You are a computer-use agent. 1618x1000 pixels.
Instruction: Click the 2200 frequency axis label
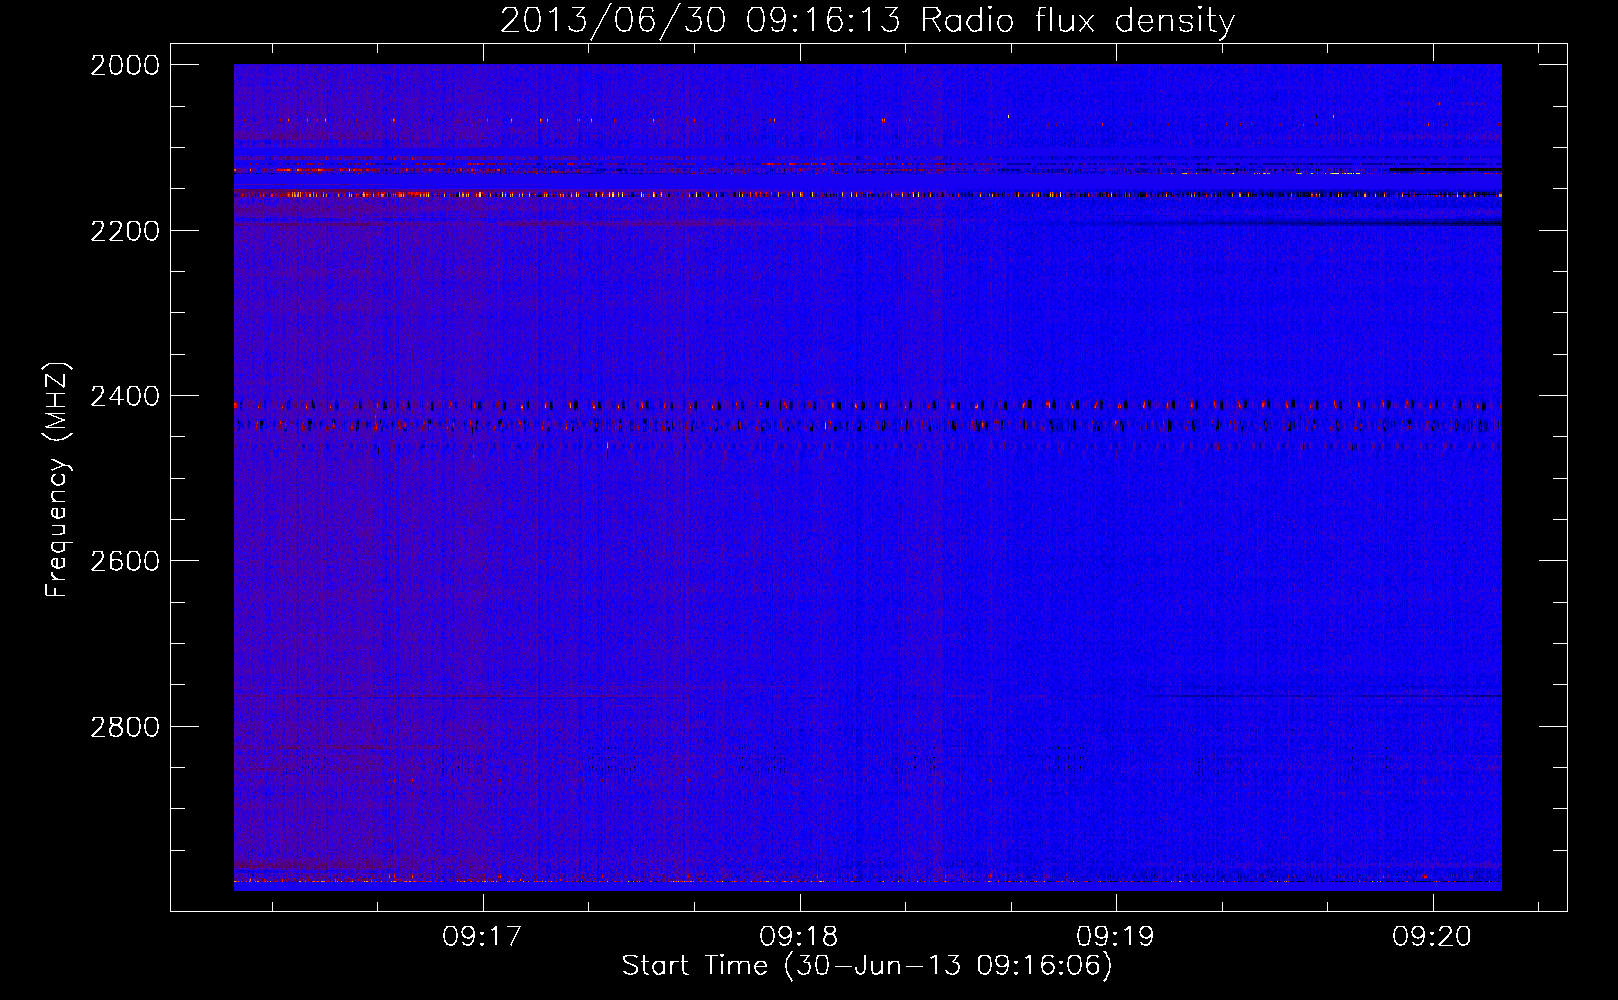125,231
